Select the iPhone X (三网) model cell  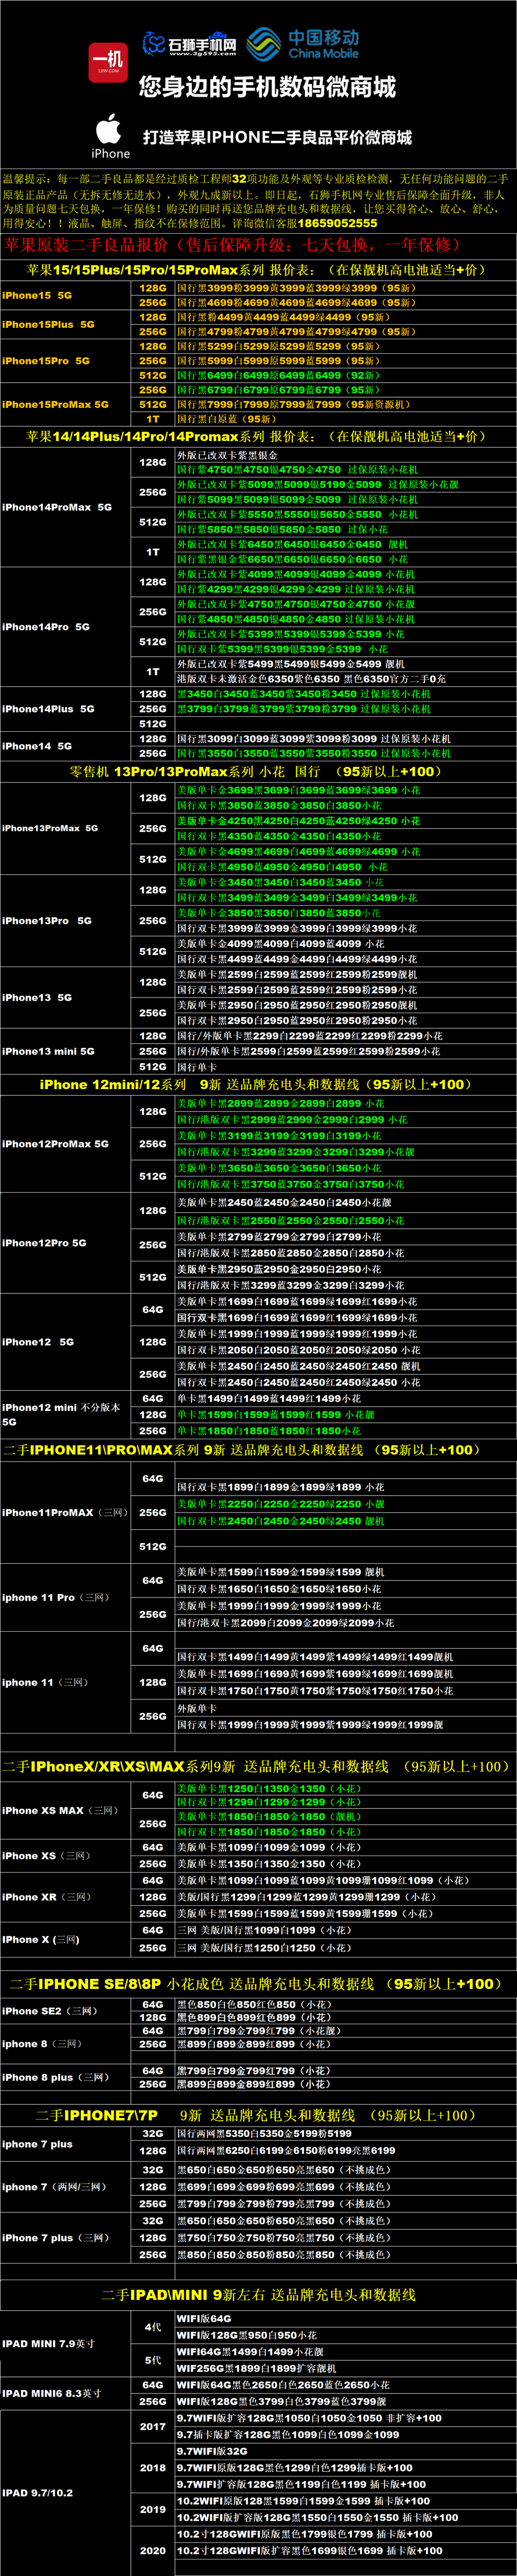click(x=66, y=1939)
